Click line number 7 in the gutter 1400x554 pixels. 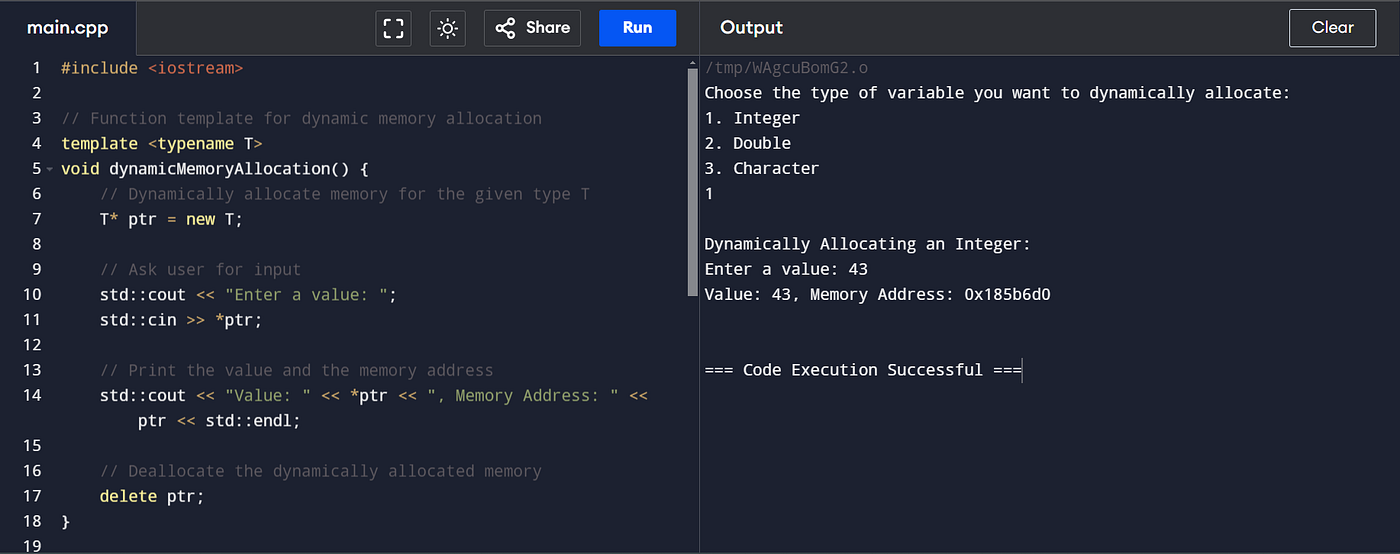click(x=36, y=219)
